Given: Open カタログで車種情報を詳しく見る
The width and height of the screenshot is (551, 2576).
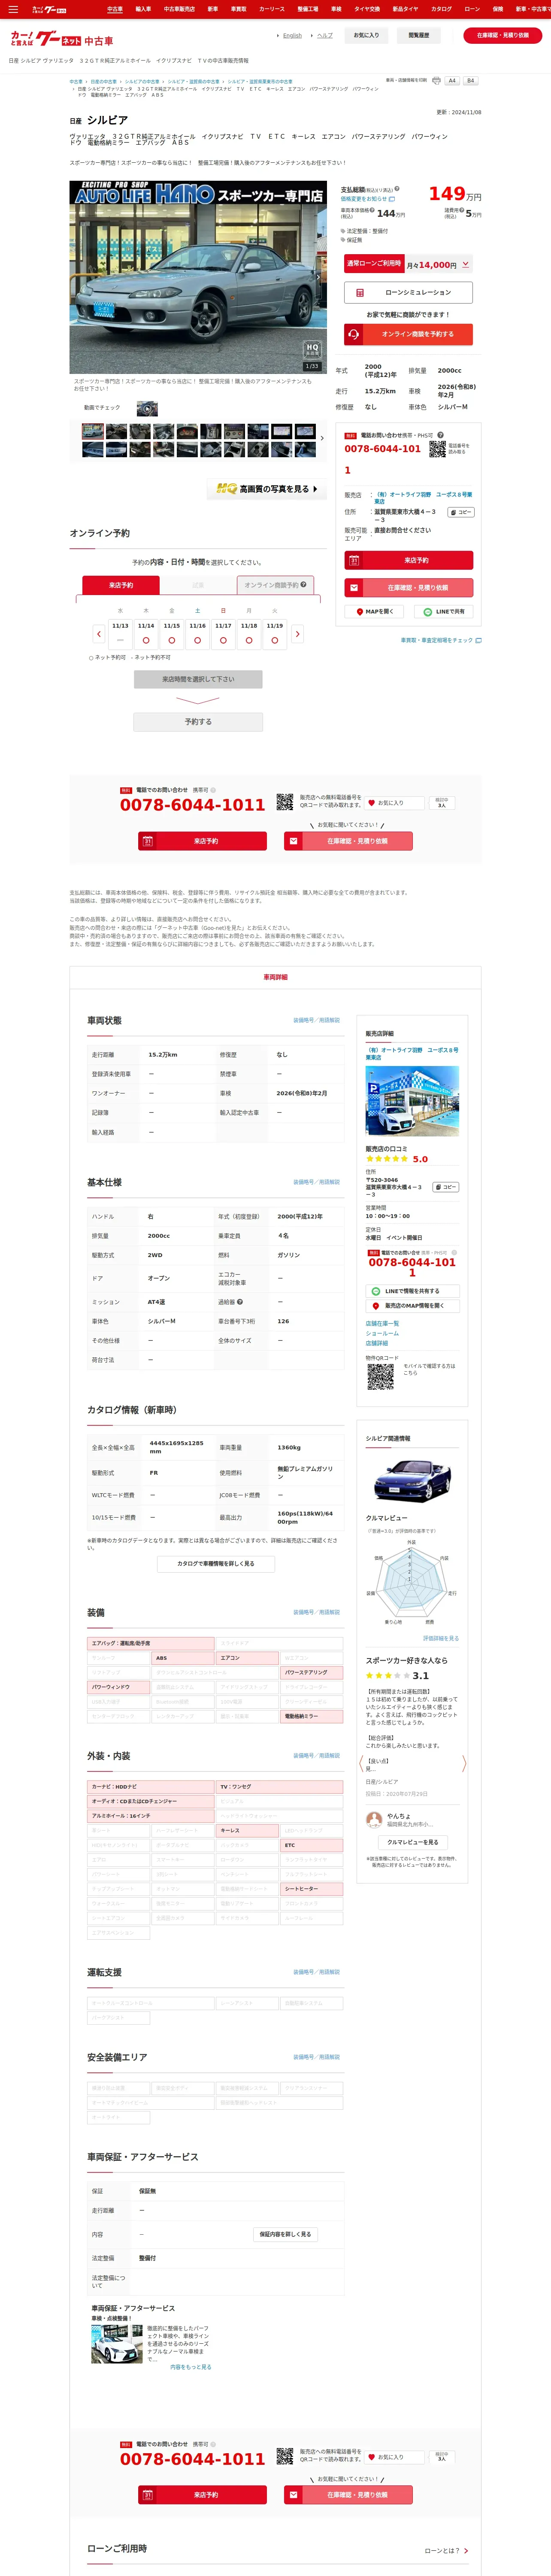Looking at the screenshot, I should [x=216, y=1563].
